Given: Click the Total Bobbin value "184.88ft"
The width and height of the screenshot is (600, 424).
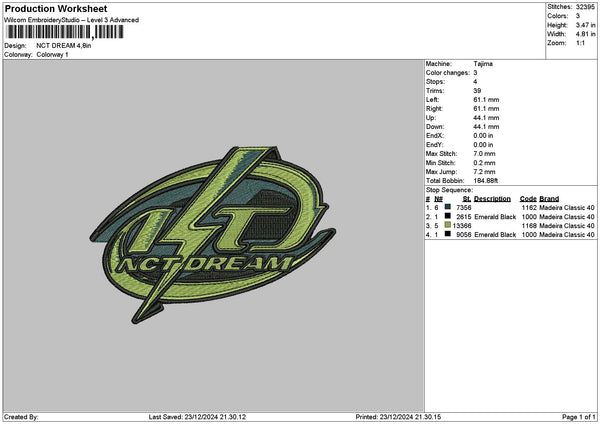Looking at the screenshot, I should click(486, 181).
